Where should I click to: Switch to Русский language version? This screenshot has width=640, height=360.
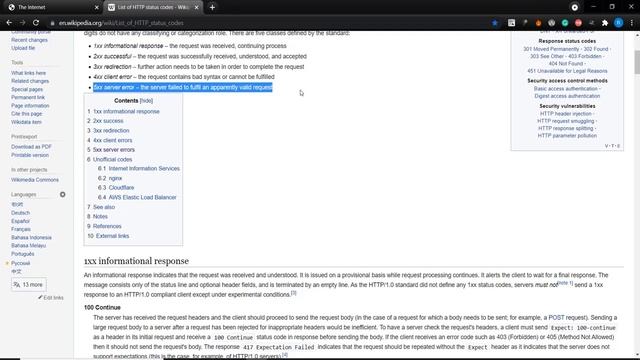point(20,263)
